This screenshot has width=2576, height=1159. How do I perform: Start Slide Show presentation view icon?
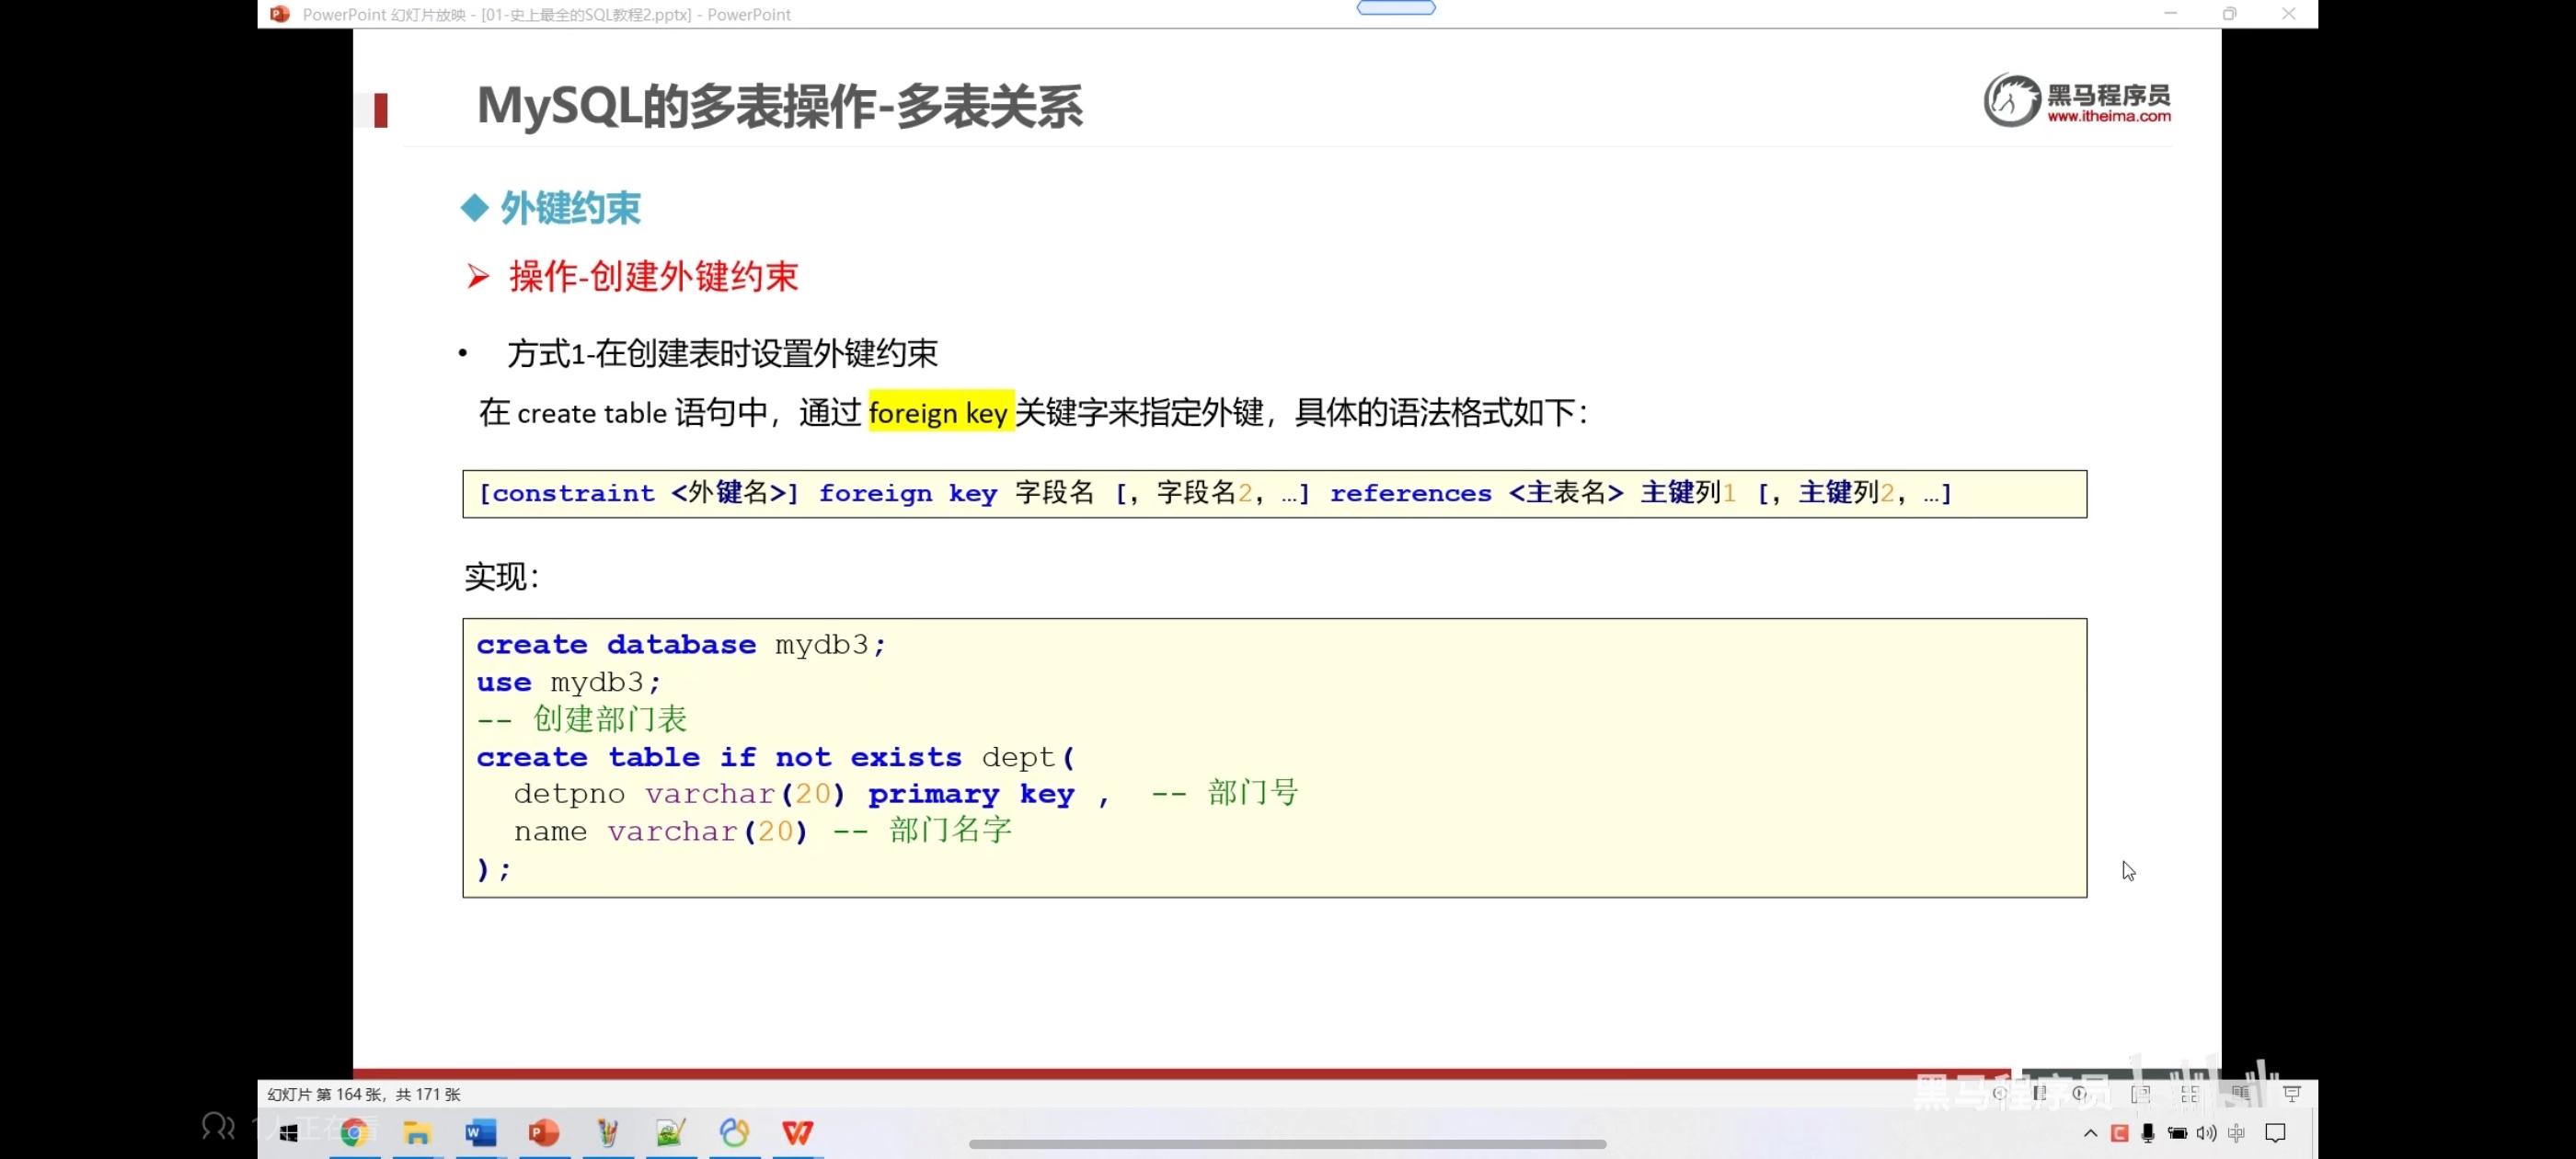[x=2292, y=1093]
